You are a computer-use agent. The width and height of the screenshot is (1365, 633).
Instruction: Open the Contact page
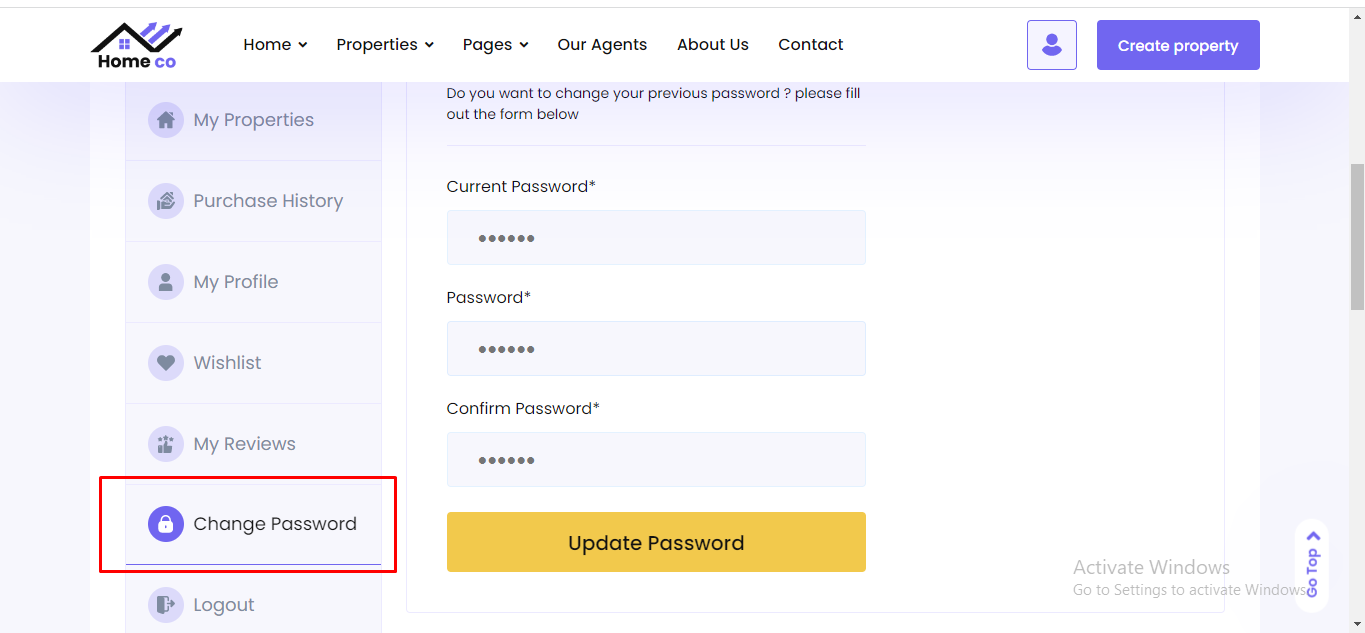click(x=811, y=45)
